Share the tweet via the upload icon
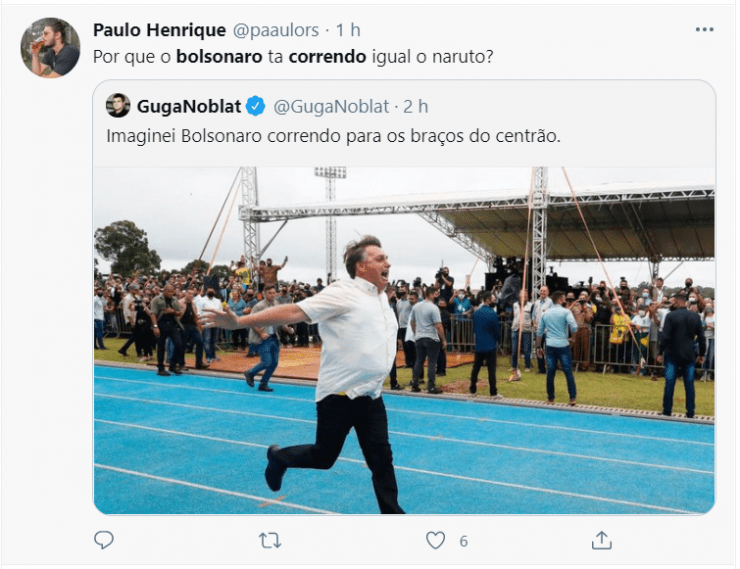740x569 pixels. pos(602,540)
